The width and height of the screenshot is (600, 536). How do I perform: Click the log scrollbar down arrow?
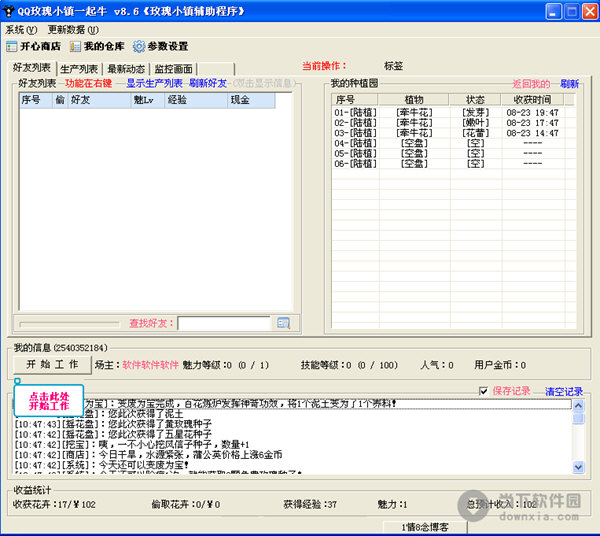(x=578, y=467)
